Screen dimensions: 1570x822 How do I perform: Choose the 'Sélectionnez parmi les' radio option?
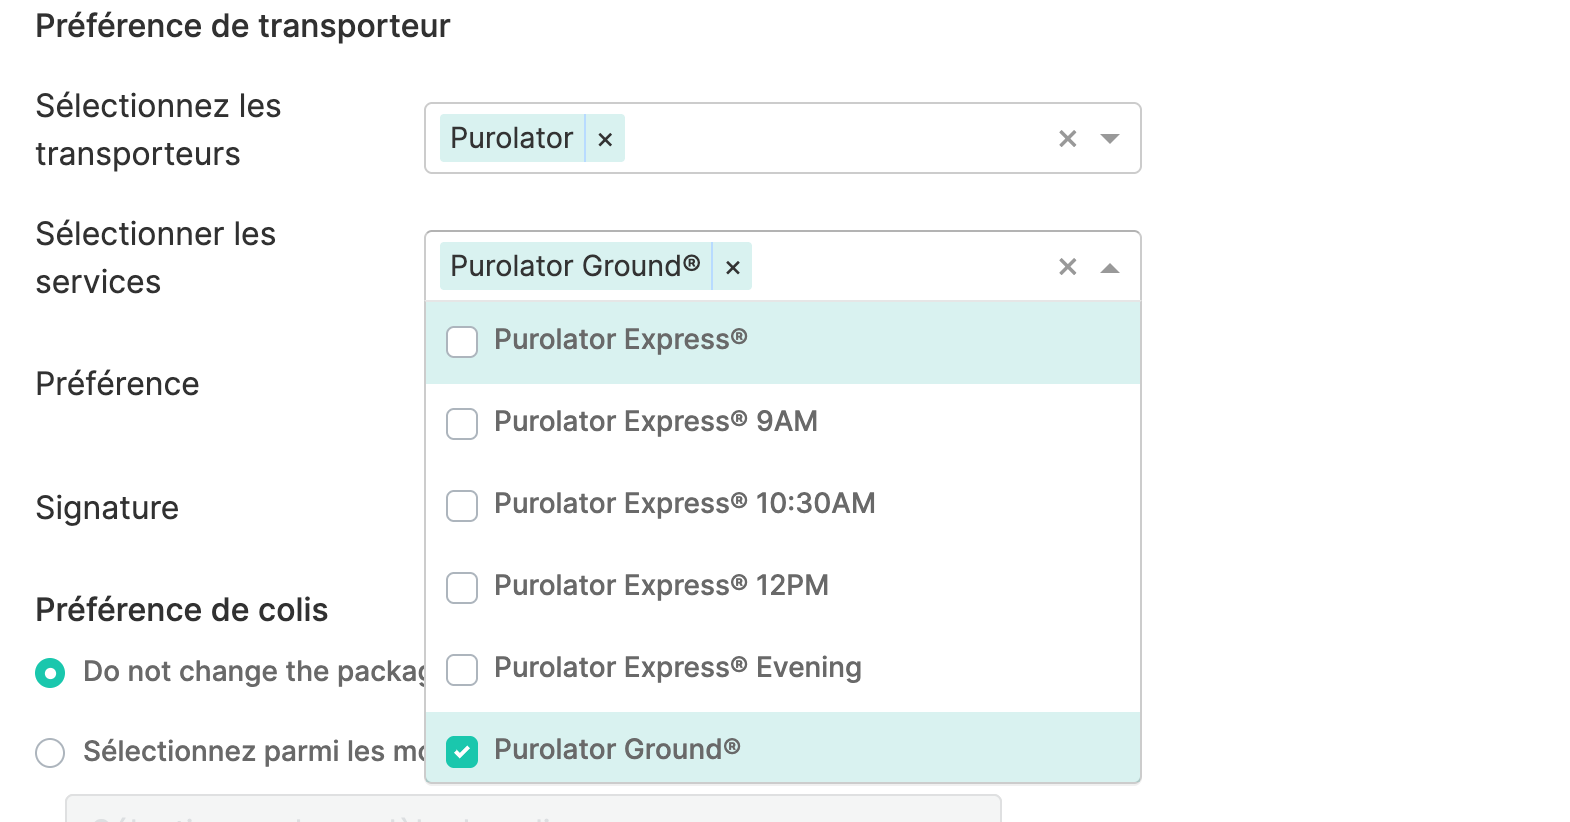[x=50, y=753]
